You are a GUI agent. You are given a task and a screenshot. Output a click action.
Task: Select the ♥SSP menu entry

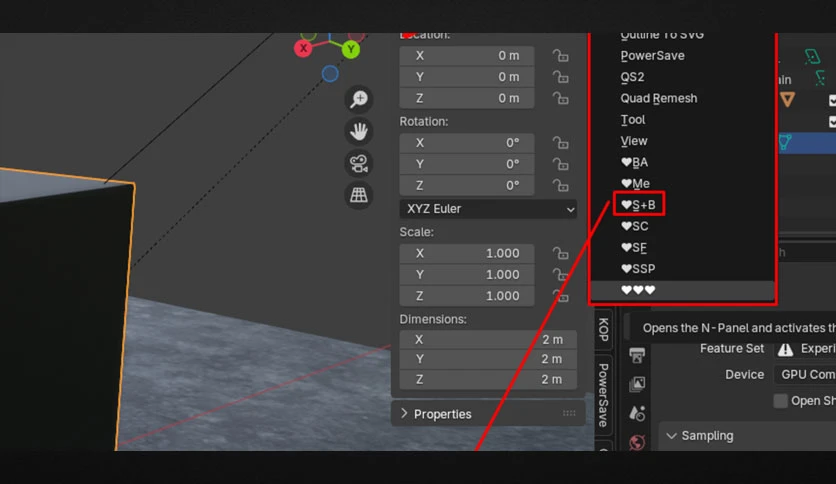(x=638, y=269)
